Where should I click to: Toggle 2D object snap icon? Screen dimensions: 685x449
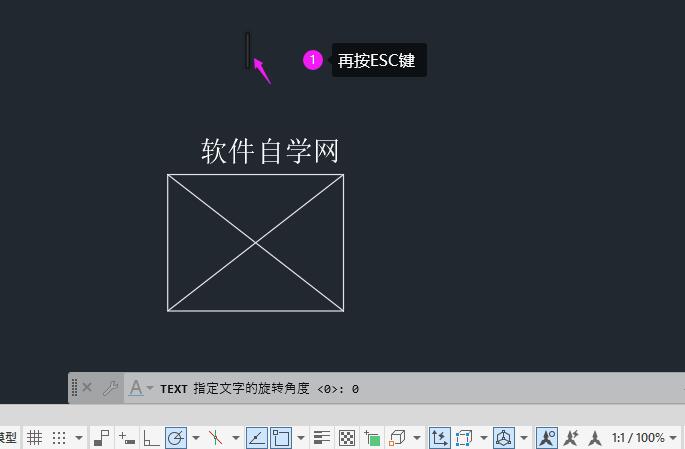pyautogui.click(x=280, y=437)
